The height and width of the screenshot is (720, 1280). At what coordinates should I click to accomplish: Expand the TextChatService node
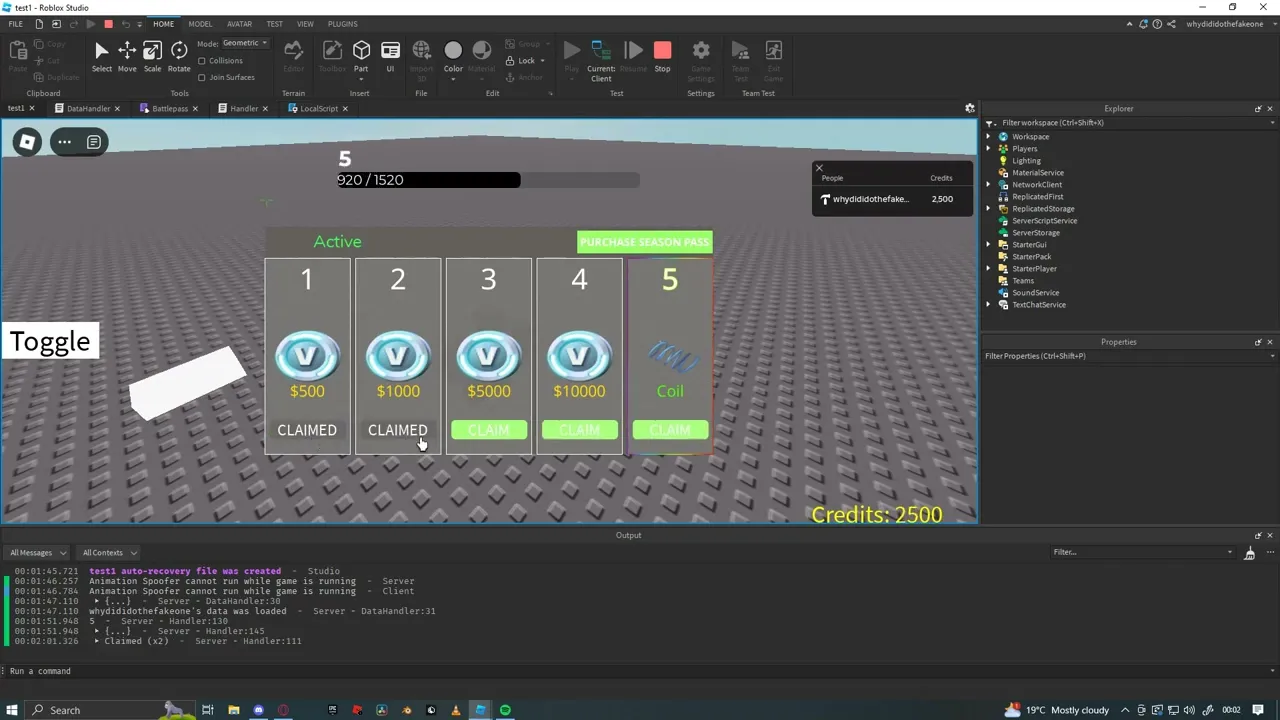pyautogui.click(x=989, y=305)
